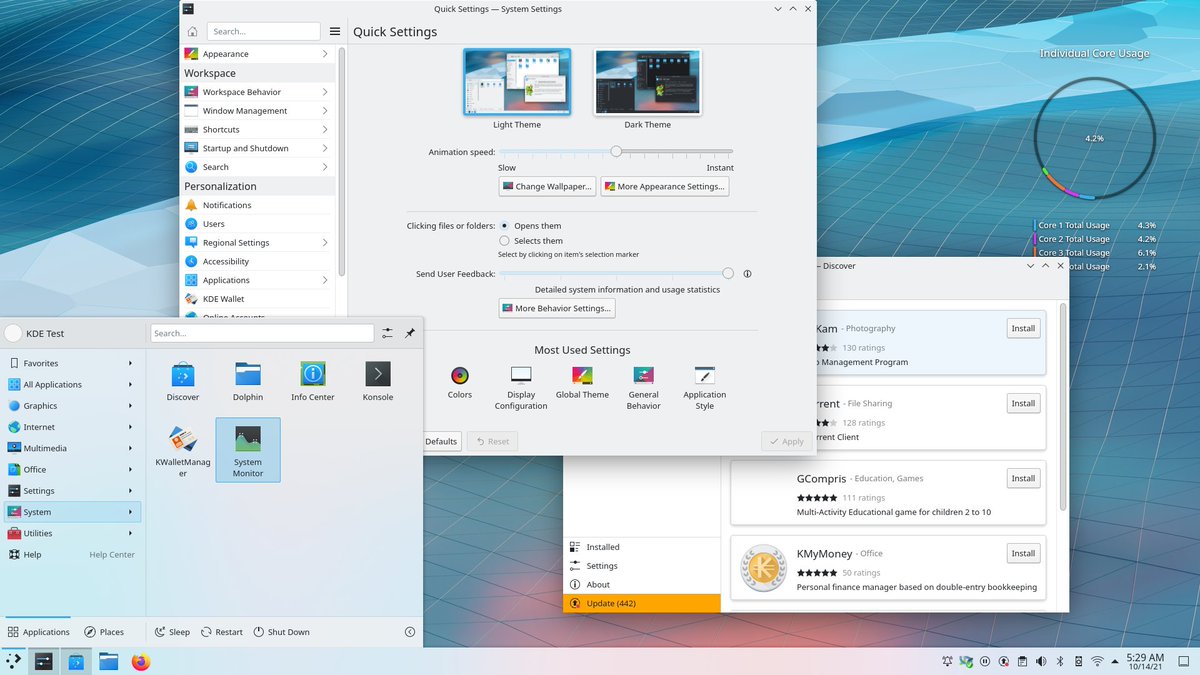Select the 'Selects them' radio button

click(x=505, y=240)
